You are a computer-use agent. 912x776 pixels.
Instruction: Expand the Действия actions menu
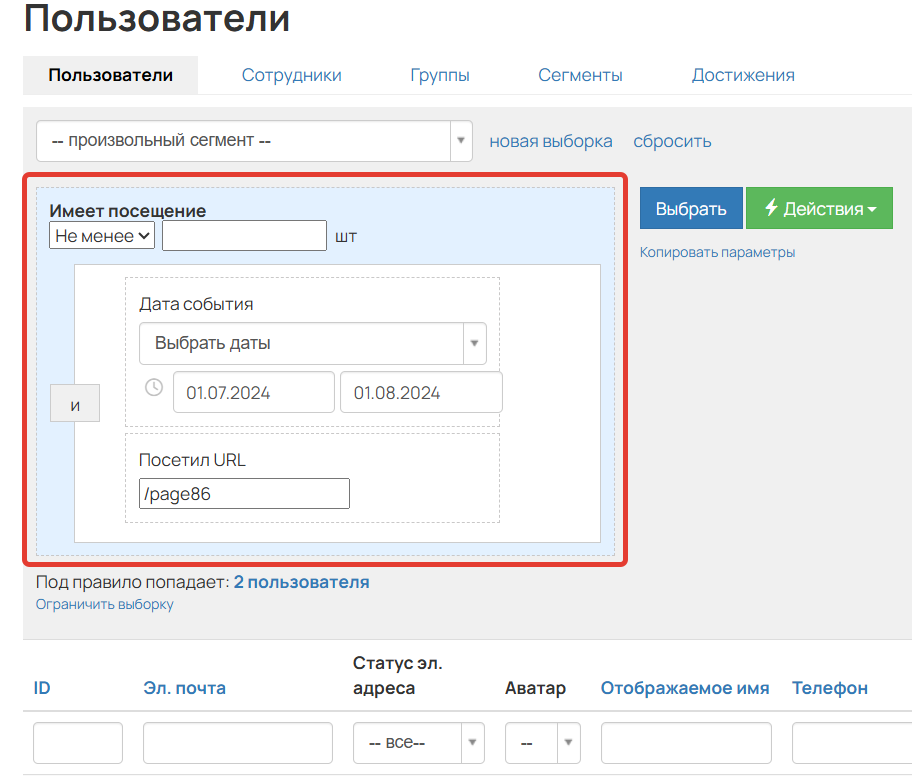click(x=820, y=208)
